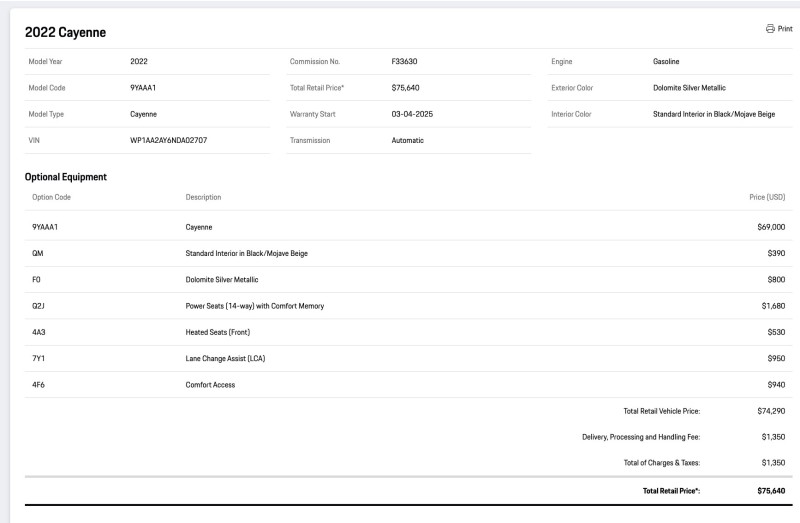The width and height of the screenshot is (800, 523).
Task: Select the 2022 Cayenne heading
Action: [x=65, y=32]
